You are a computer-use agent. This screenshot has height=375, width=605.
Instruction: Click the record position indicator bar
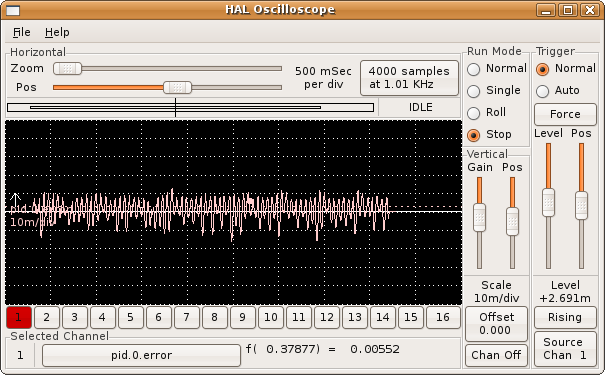click(x=191, y=107)
